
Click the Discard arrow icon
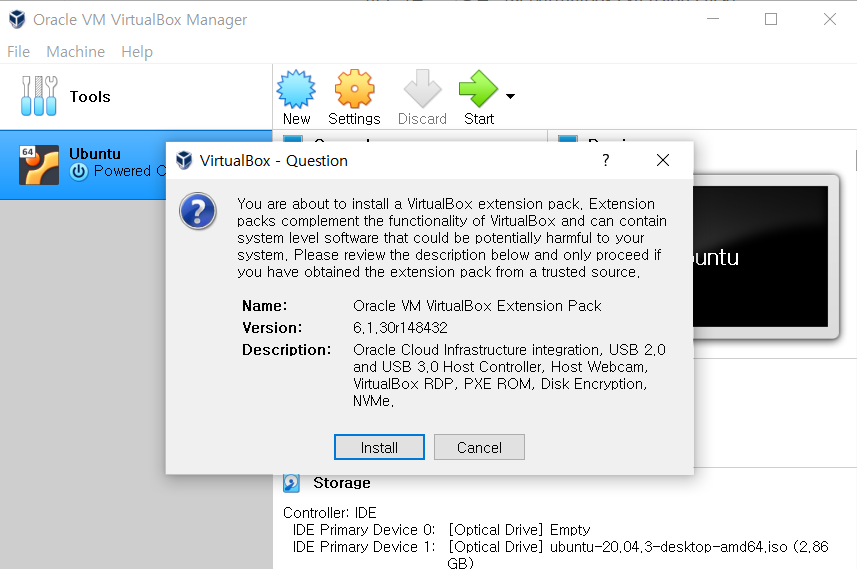pos(422,89)
